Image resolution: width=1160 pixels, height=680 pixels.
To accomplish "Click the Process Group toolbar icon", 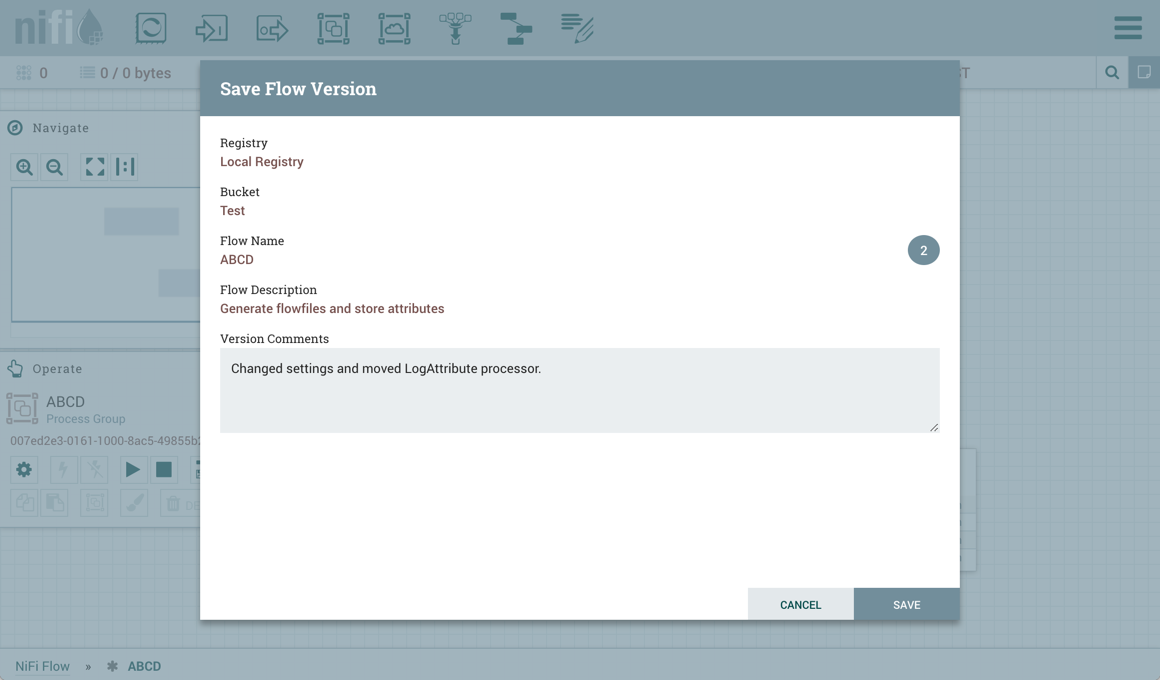I will [x=333, y=28].
